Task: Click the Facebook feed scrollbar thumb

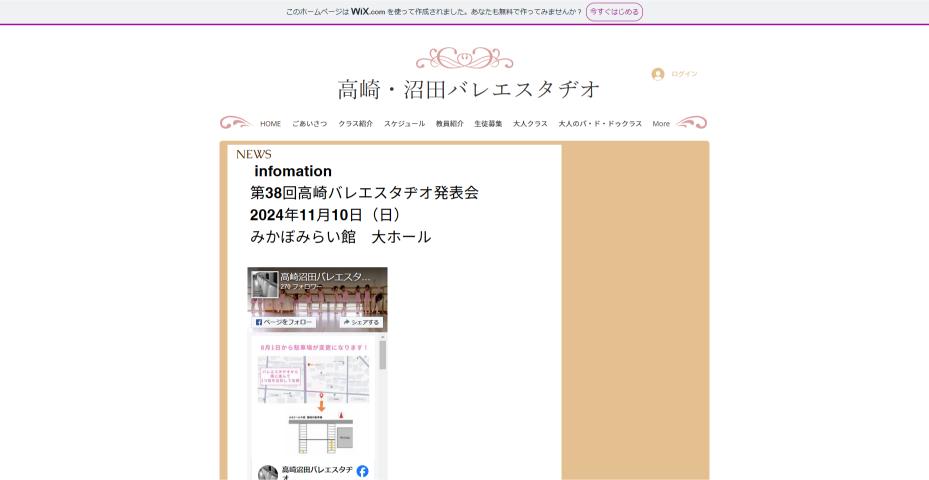Action: (x=383, y=355)
